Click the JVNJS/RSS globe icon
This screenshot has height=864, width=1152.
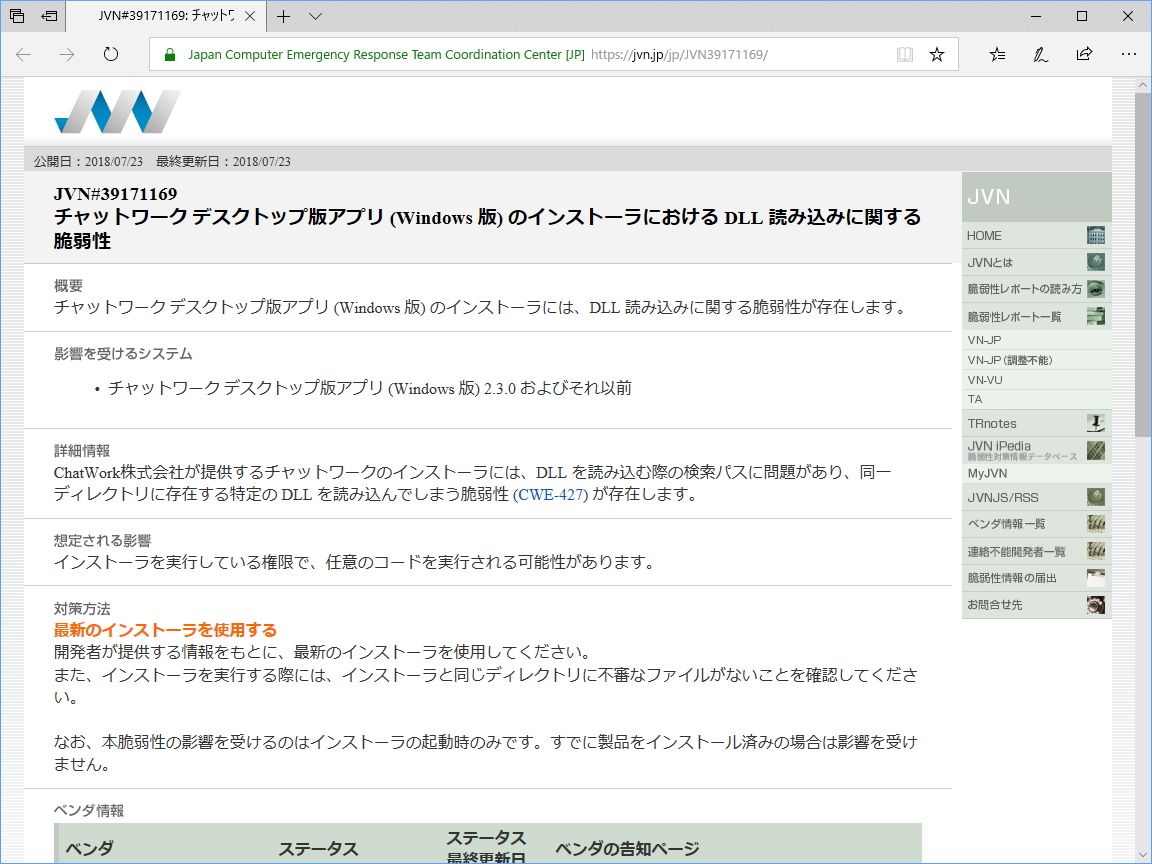[x=1095, y=497]
